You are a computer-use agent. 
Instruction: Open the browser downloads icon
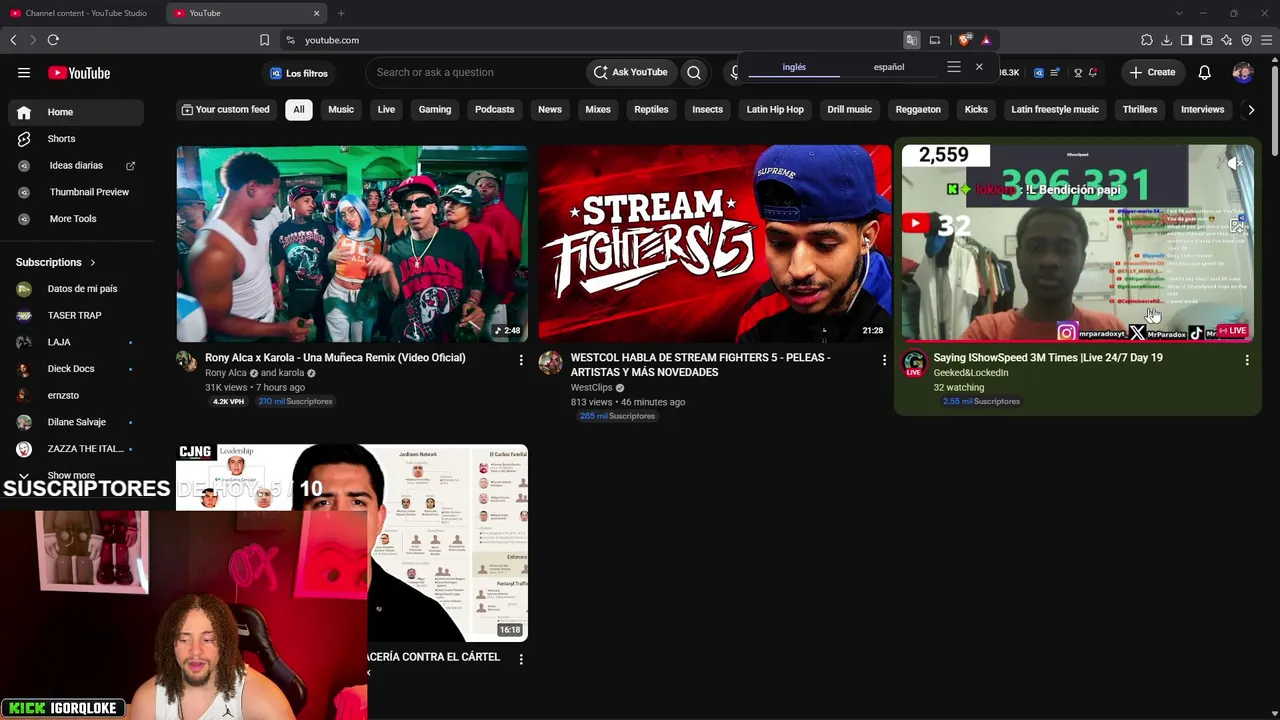click(1166, 40)
